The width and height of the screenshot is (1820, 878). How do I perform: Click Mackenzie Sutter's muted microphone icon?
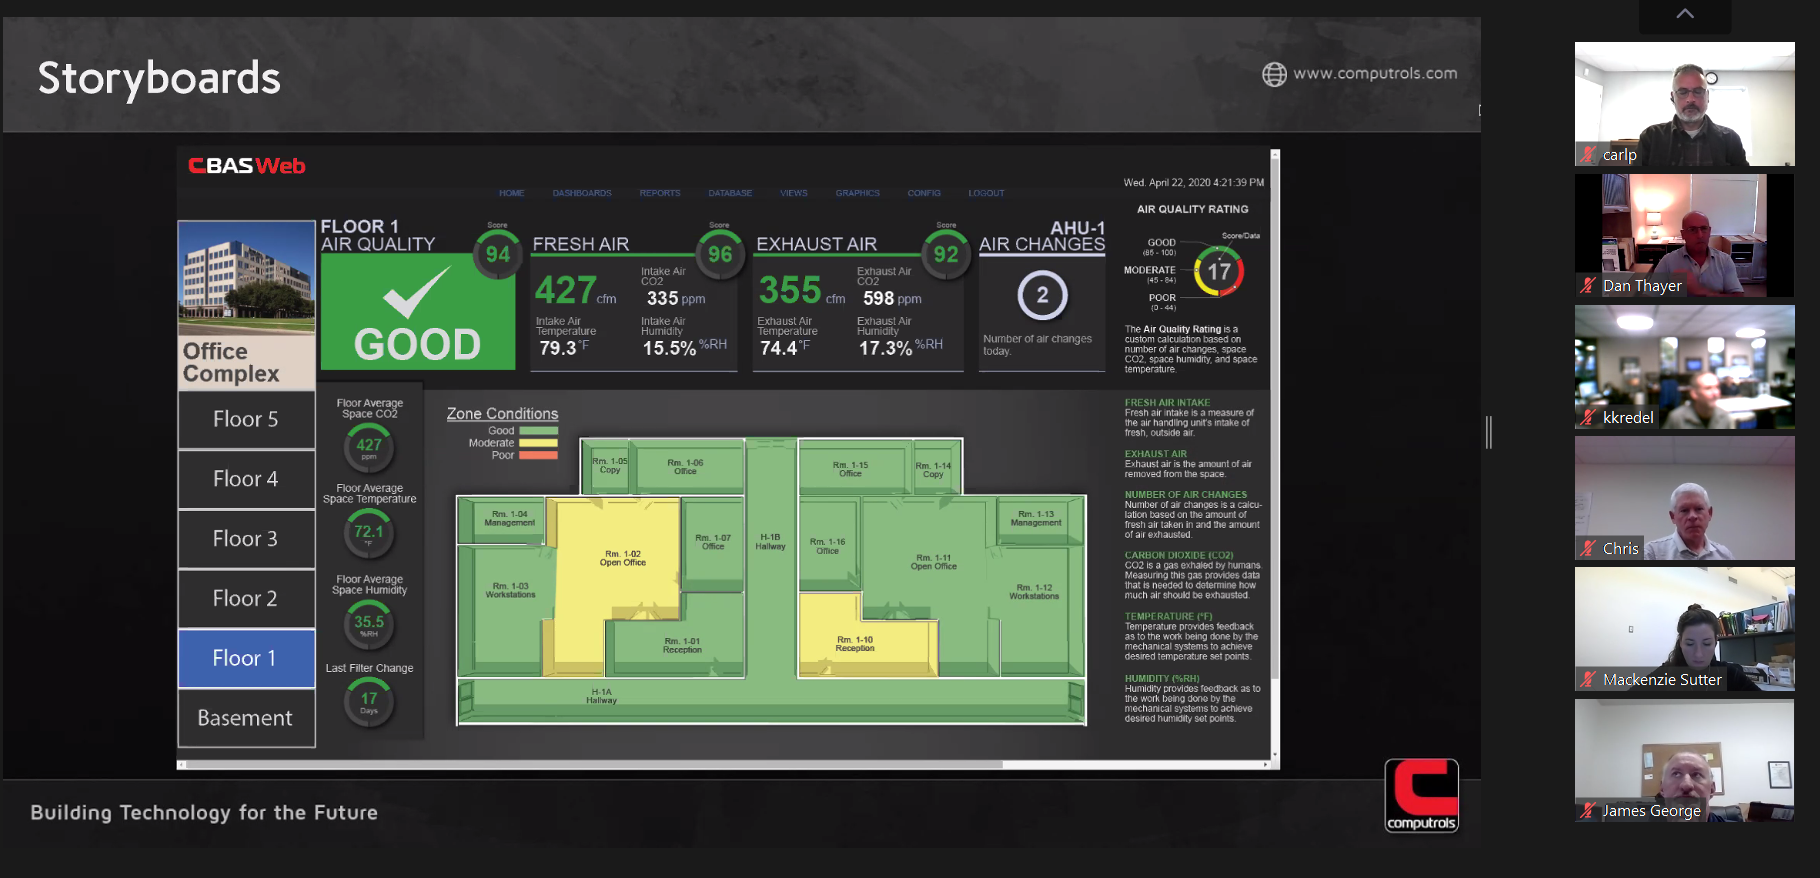tap(1588, 679)
